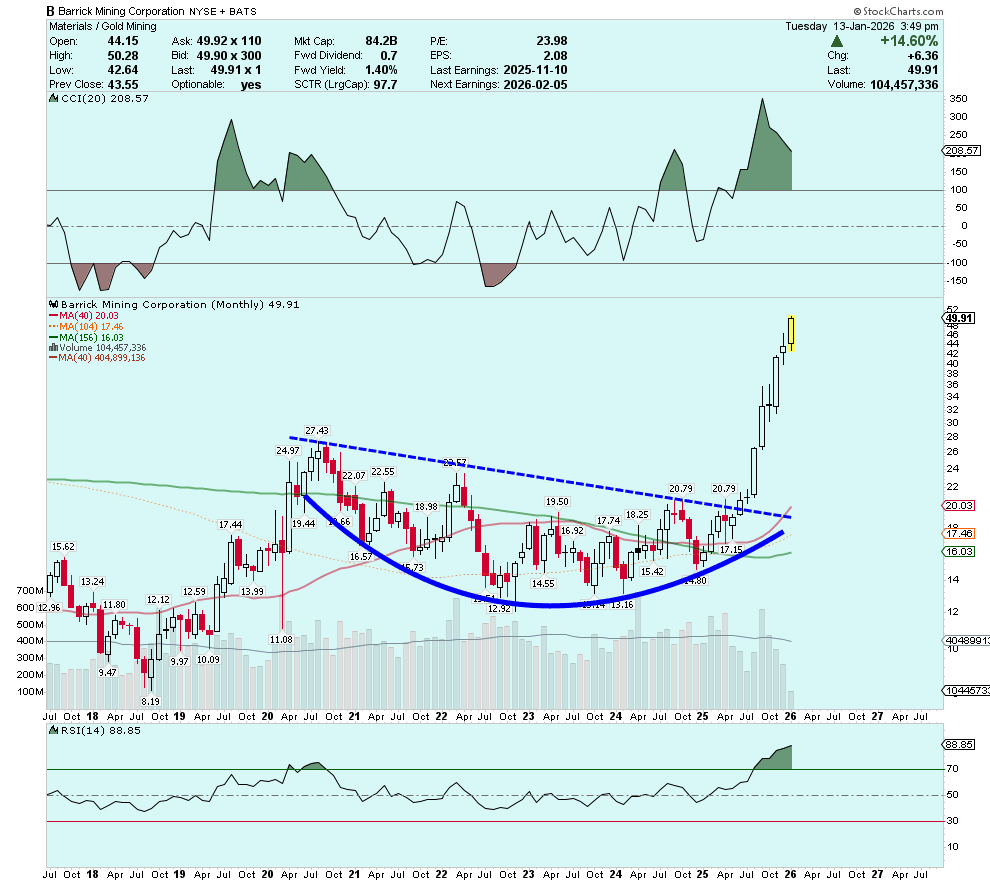Click the Fwd Yield value 1.40%

pos(381,70)
